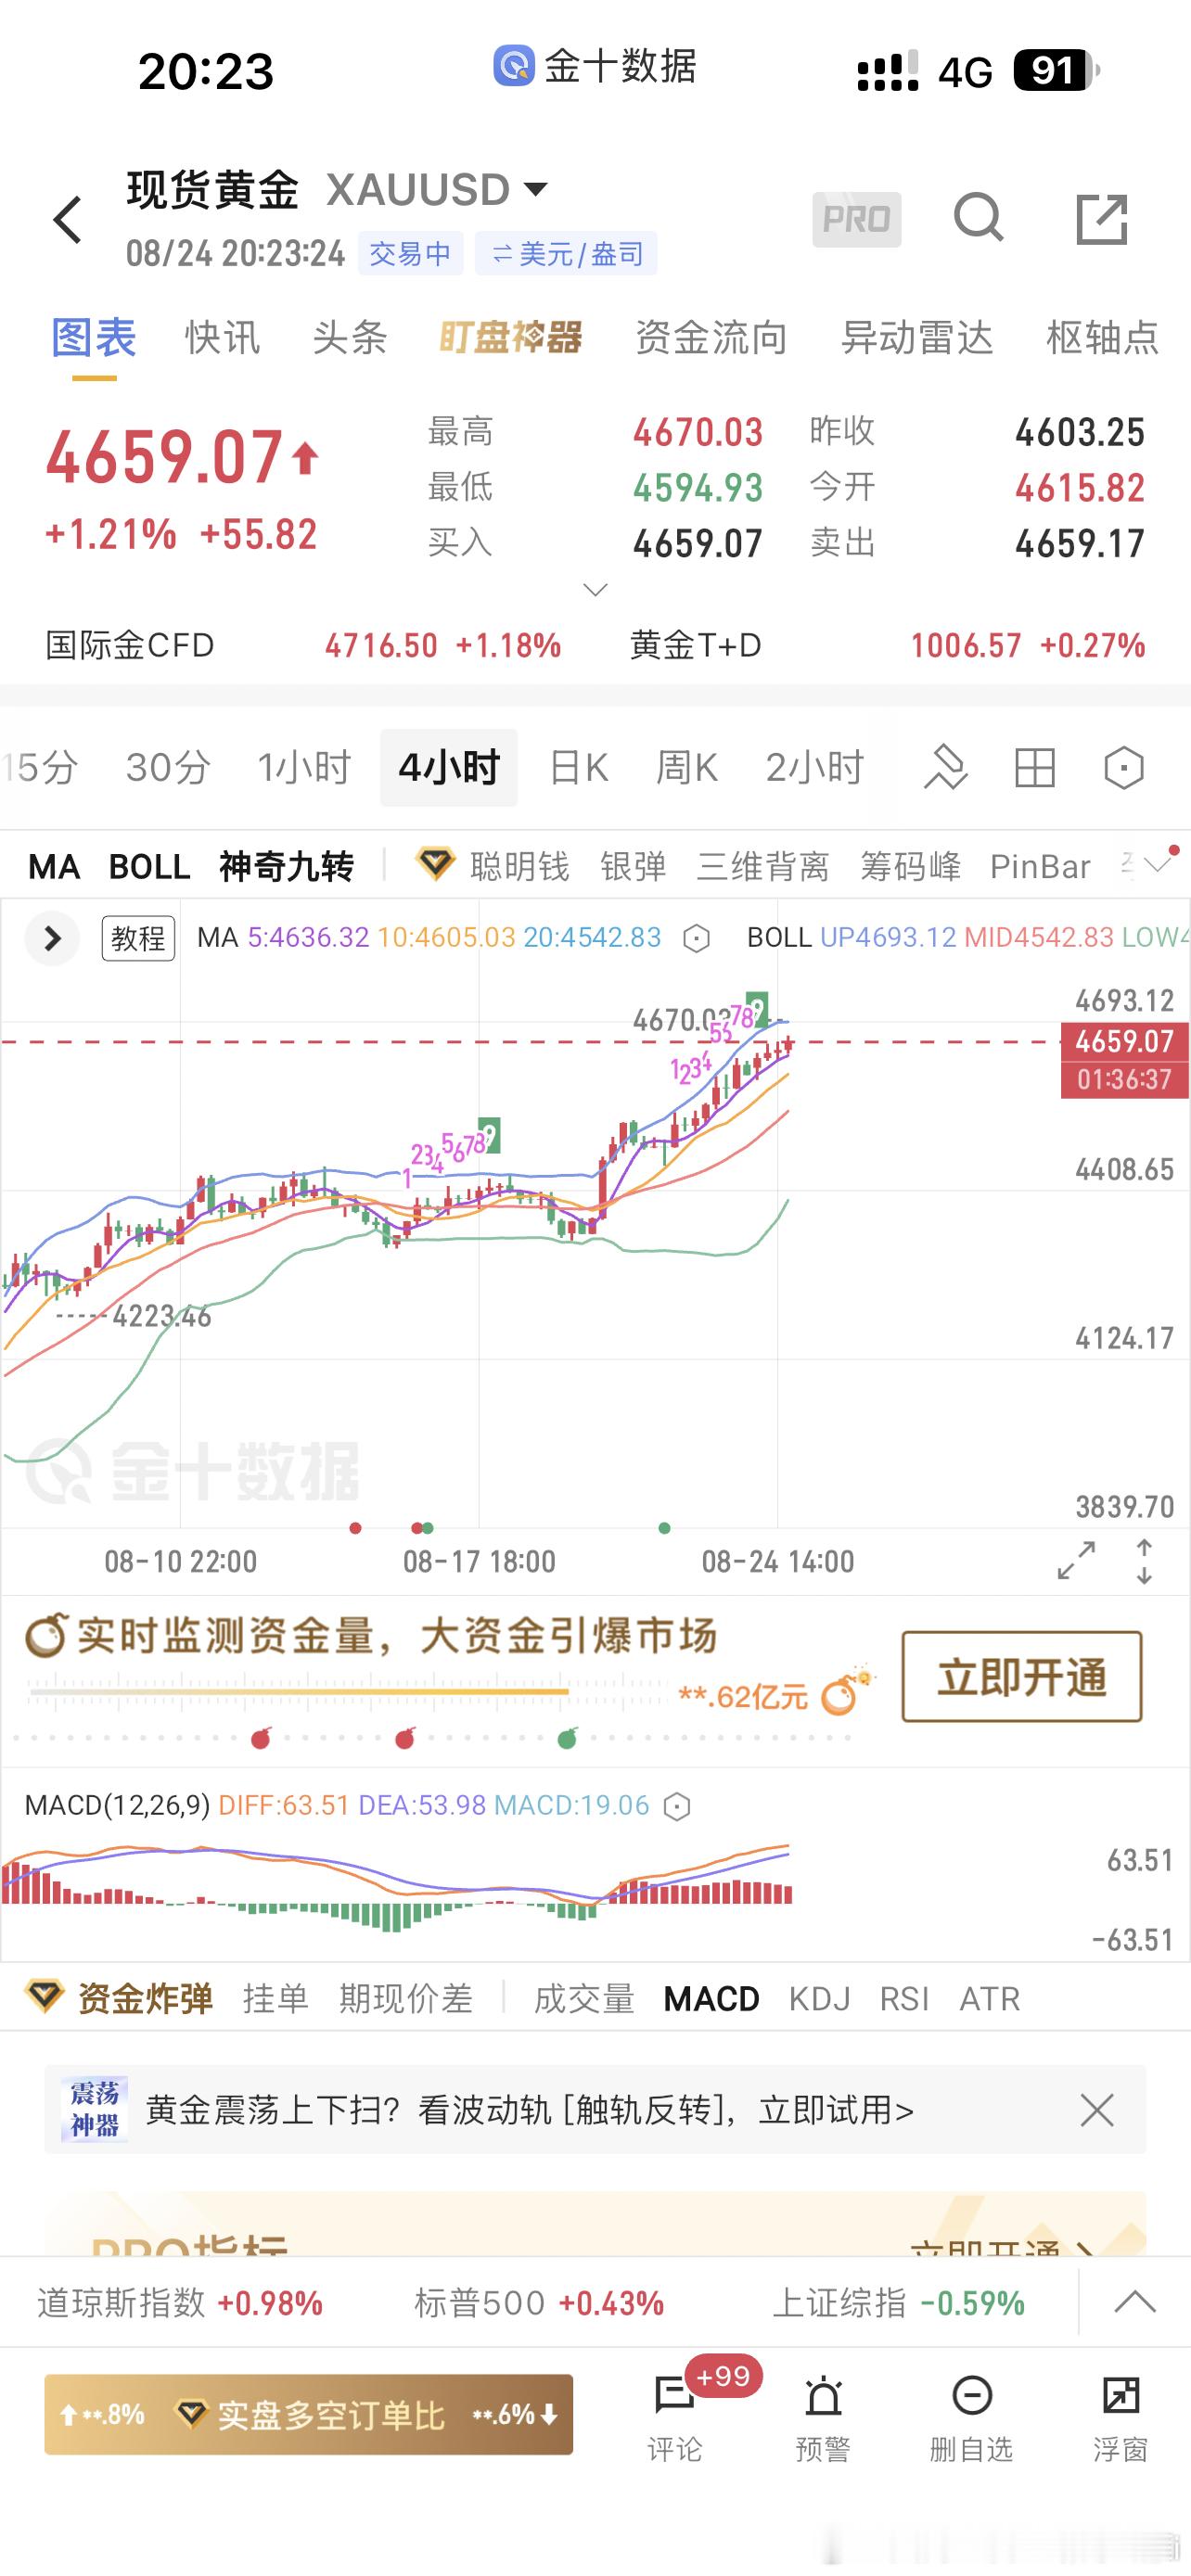Tap the signal strength bars
Screen dimensions: 1191x2576
[888, 72]
